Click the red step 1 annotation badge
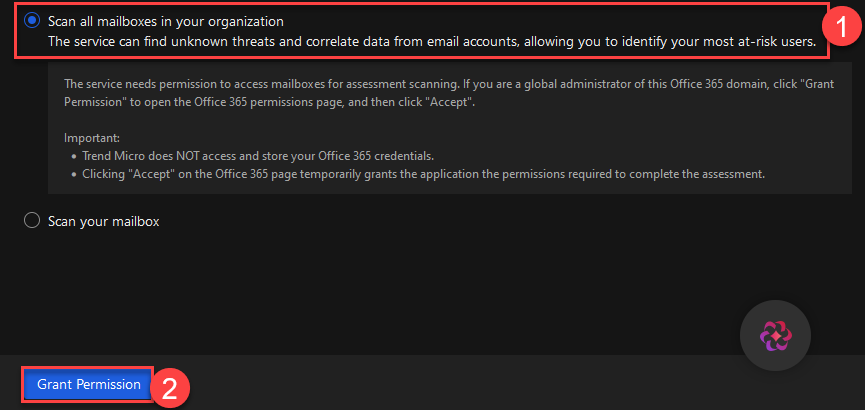Screen dimensions: 865x410 coord(840,26)
